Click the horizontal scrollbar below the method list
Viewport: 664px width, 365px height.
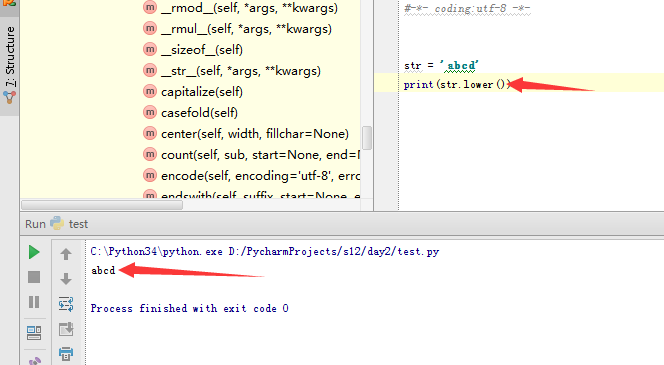click(x=102, y=205)
